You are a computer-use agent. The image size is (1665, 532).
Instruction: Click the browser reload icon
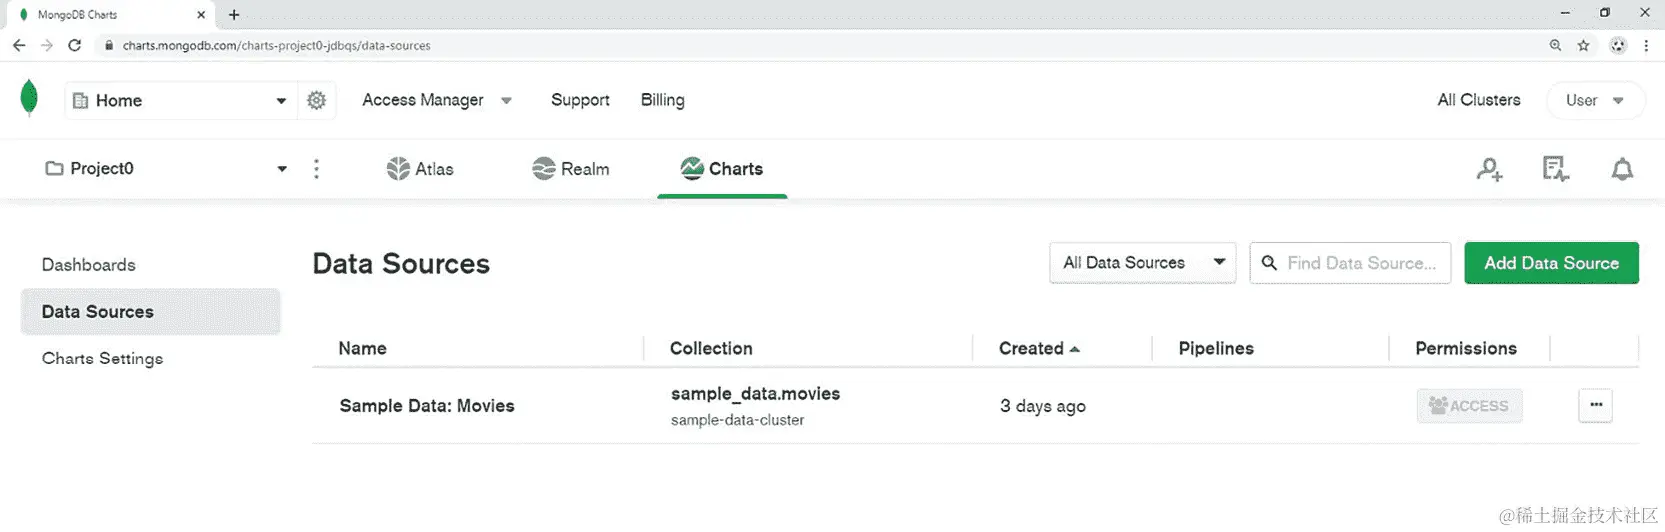point(74,45)
